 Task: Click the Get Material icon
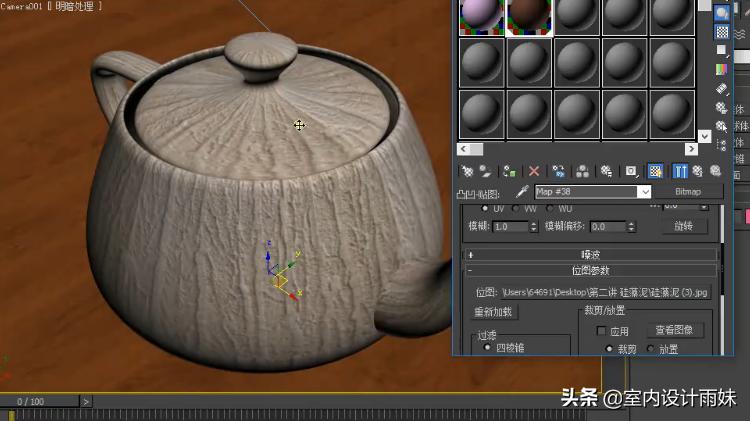467,171
